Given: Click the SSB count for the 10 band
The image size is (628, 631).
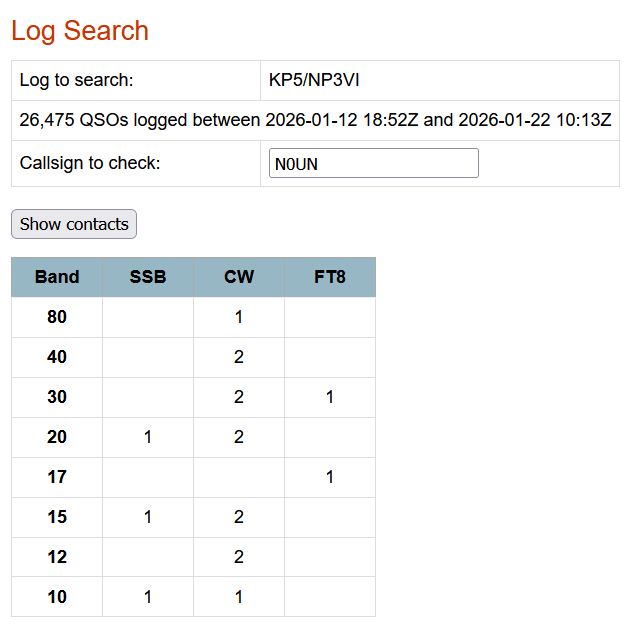Looking at the screenshot, I should (x=148, y=597).
